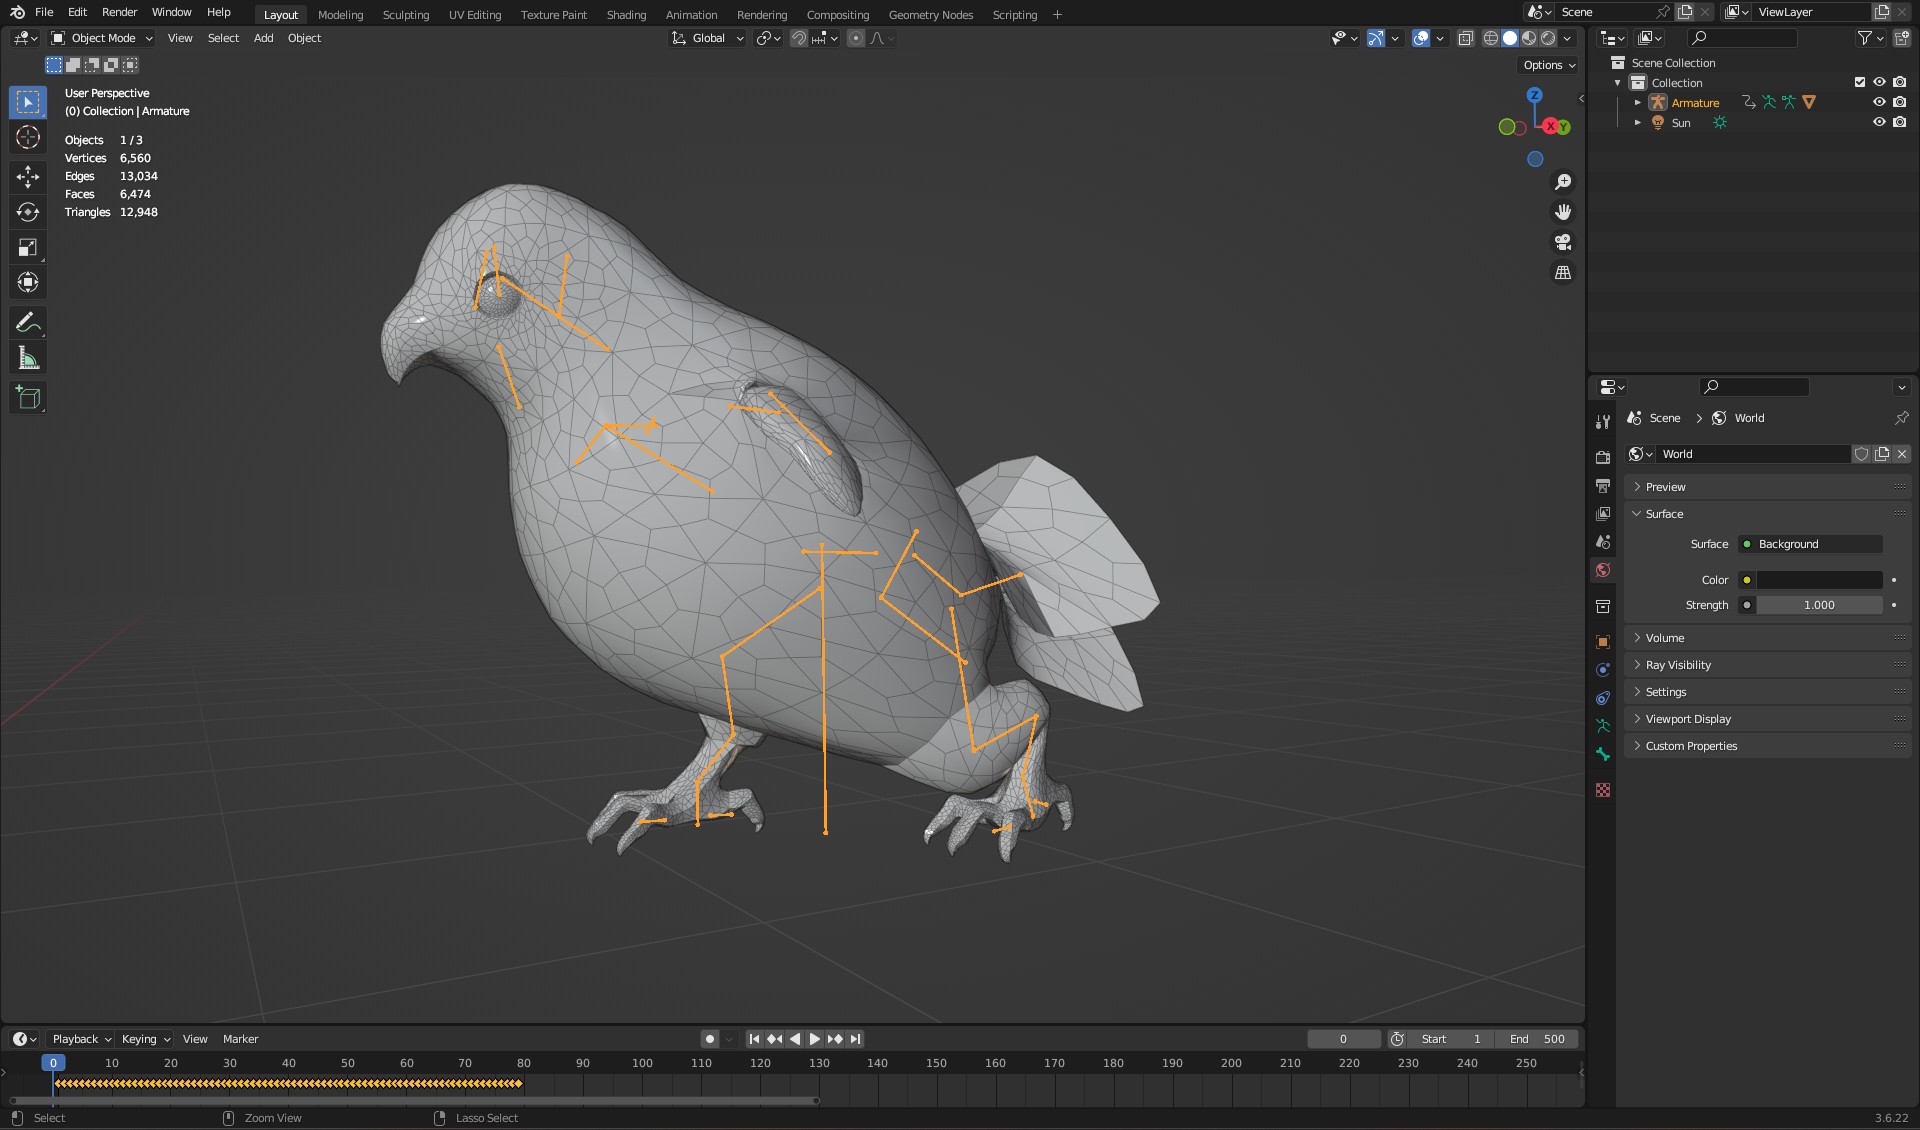Click the viewport Options button

click(x=1549, y=65)
